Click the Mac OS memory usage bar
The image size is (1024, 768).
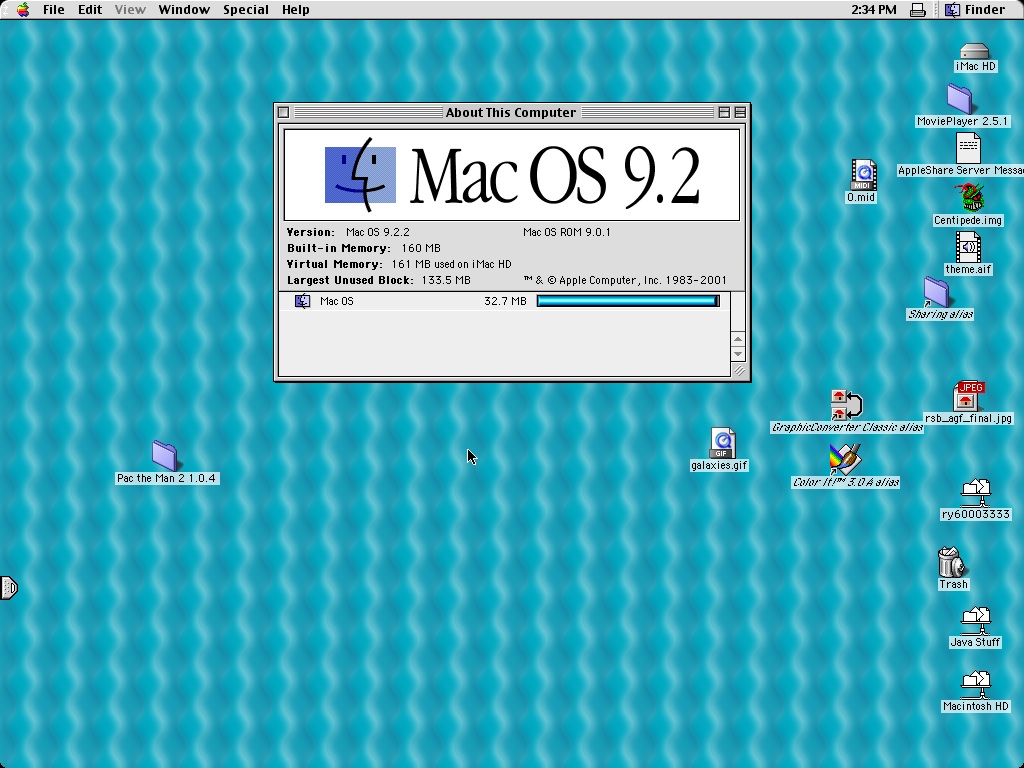(628, 301)
